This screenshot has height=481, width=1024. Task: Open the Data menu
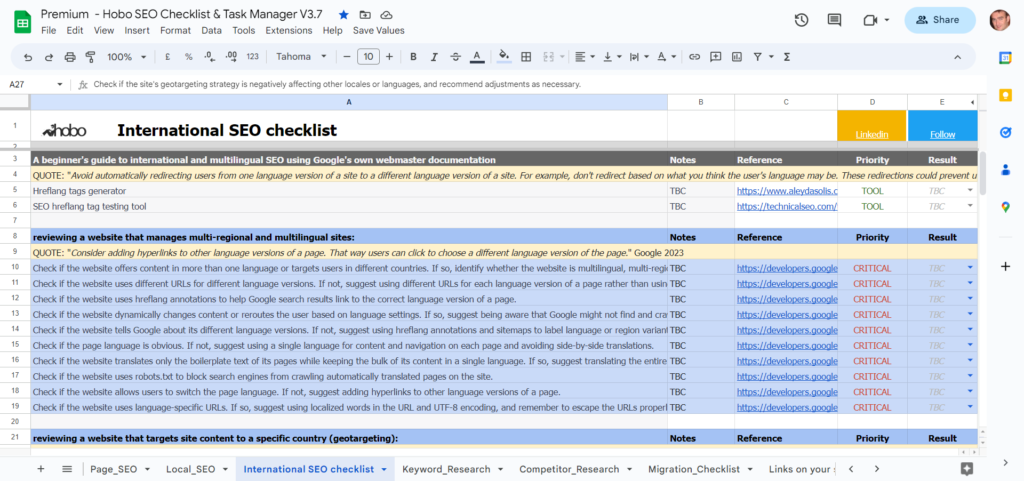(x=212, y=30)
